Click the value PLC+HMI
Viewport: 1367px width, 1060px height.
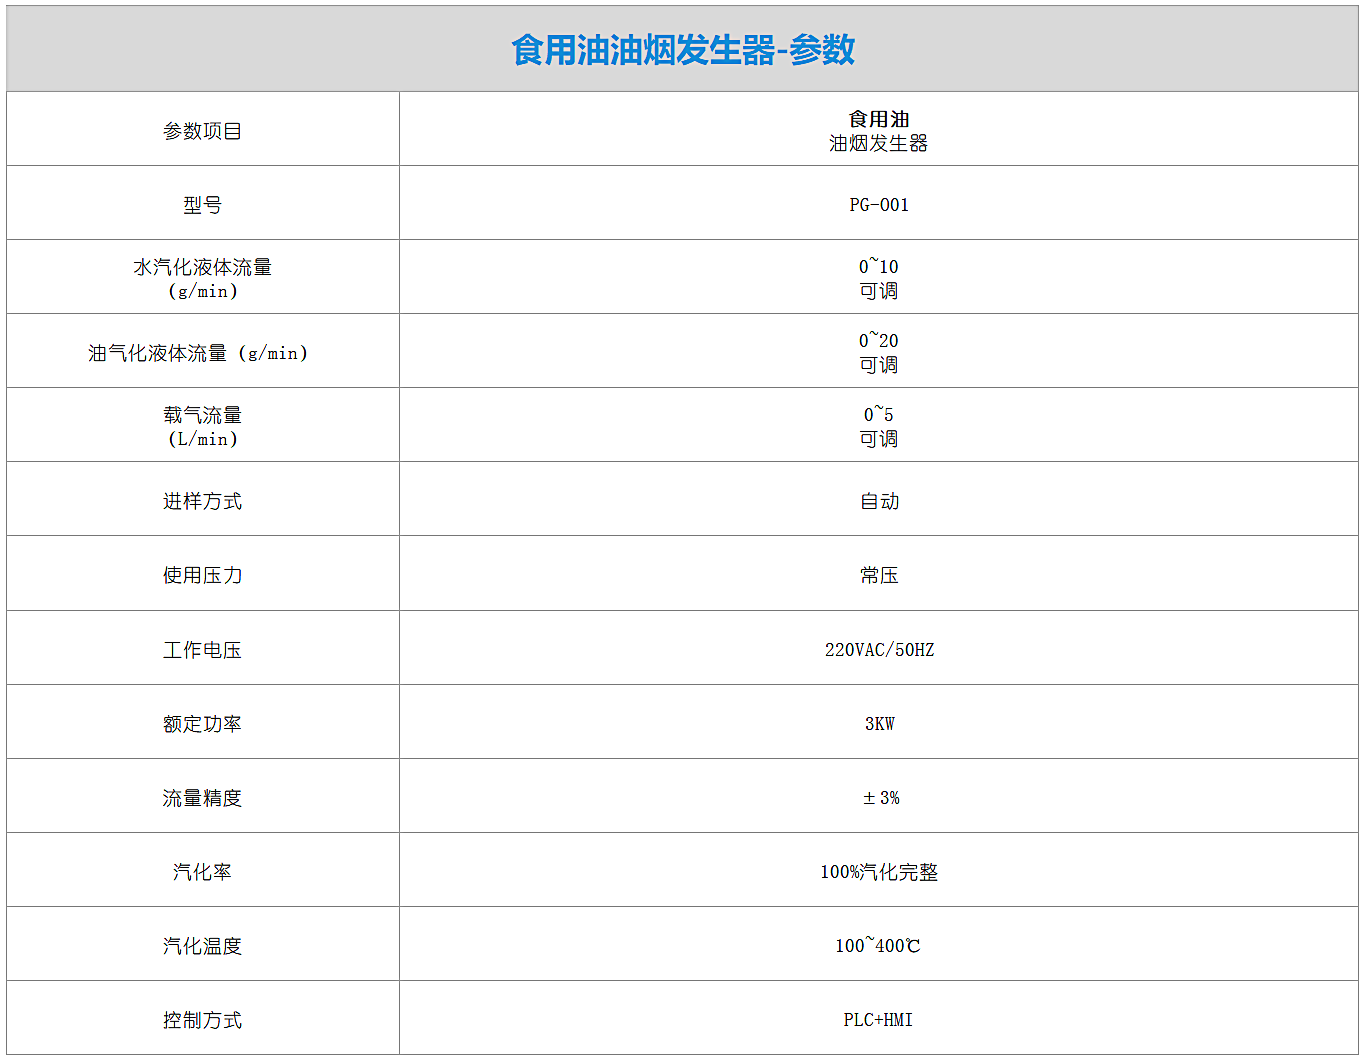click(x=878, y=1020)
